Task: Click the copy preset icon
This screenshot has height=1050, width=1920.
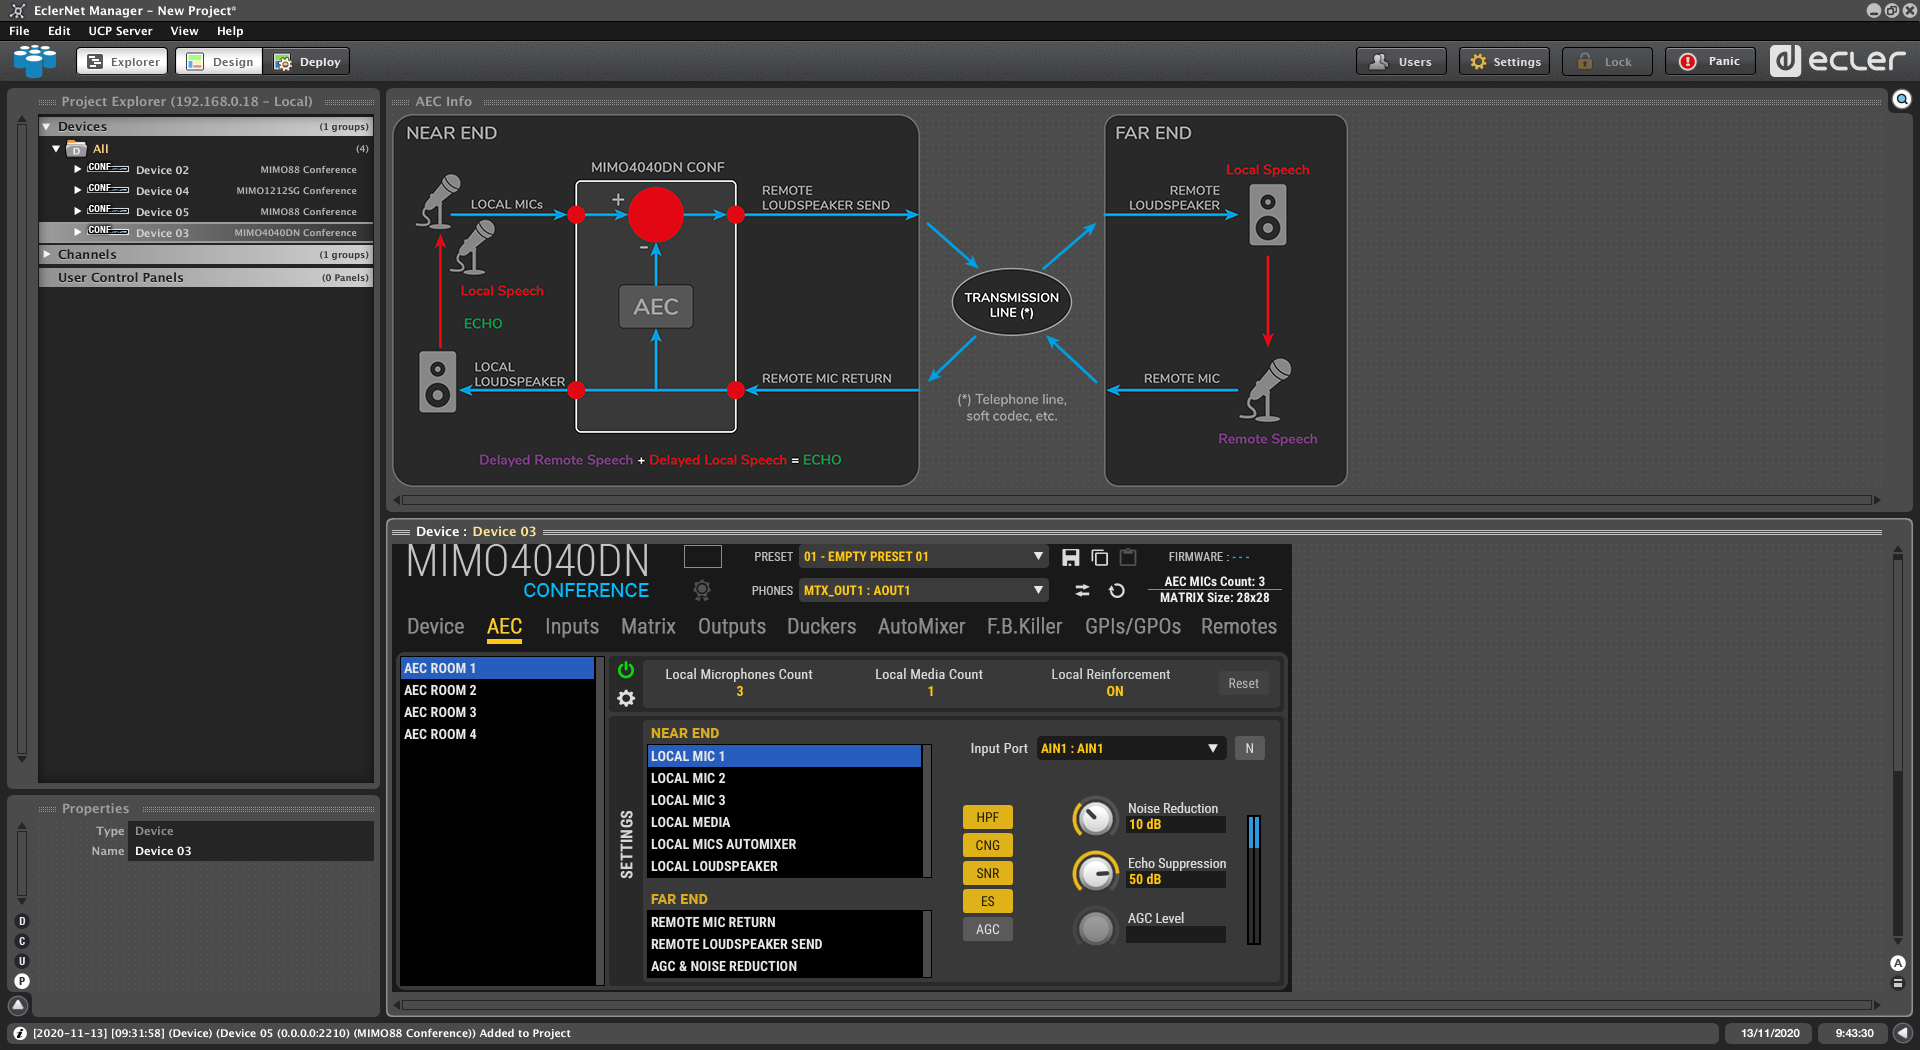Action: 1099,557
